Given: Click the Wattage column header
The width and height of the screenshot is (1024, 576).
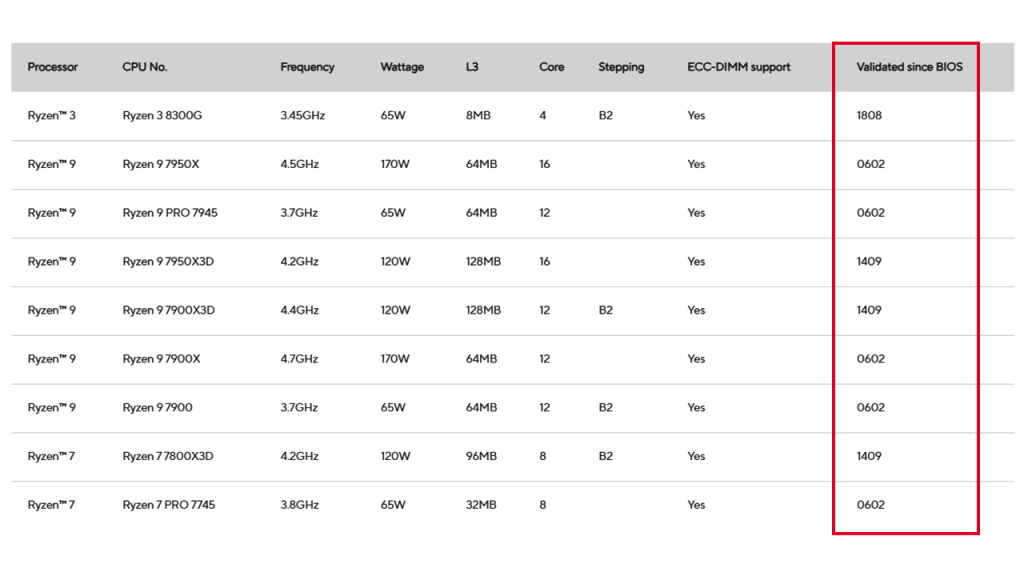Looking at the screenshot, I should (402, 67).
